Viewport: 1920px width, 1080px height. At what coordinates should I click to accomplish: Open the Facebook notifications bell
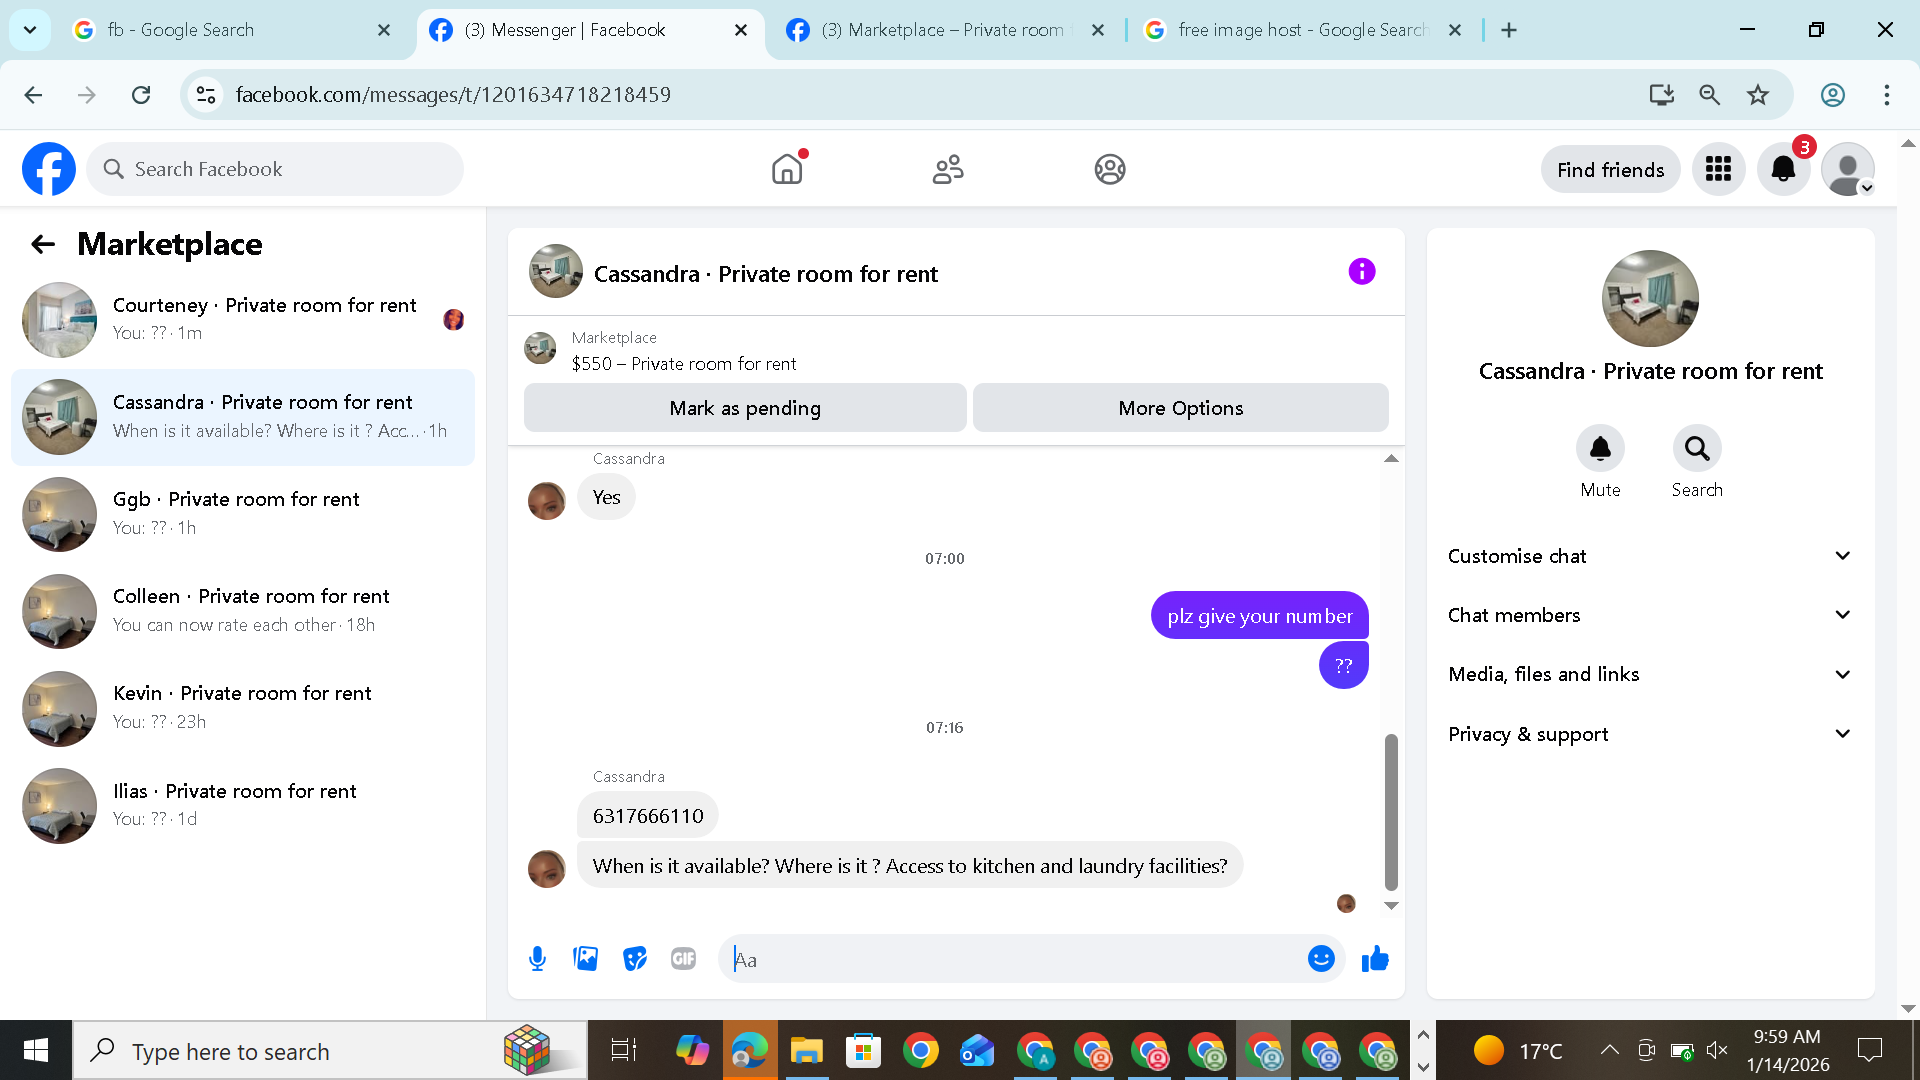click(1783, 170)
